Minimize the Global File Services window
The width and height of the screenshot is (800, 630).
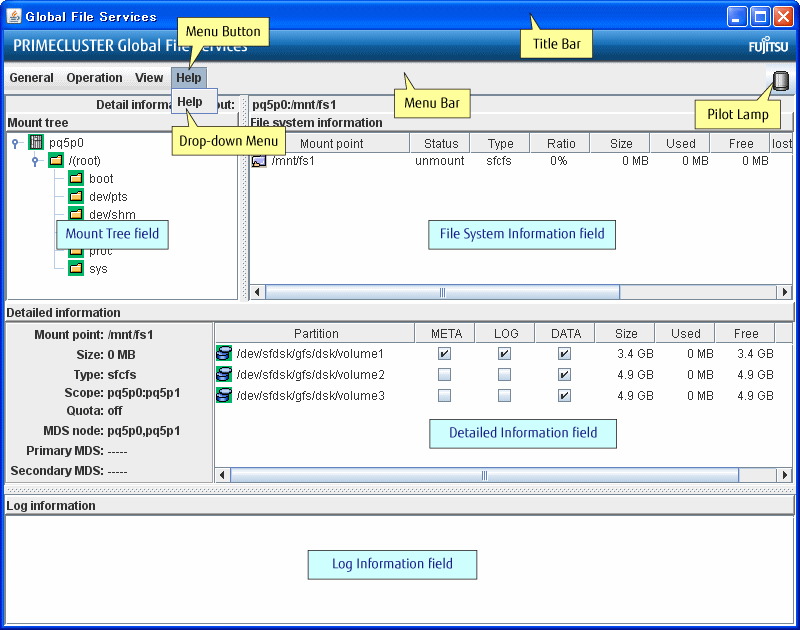tap(737, 17)
